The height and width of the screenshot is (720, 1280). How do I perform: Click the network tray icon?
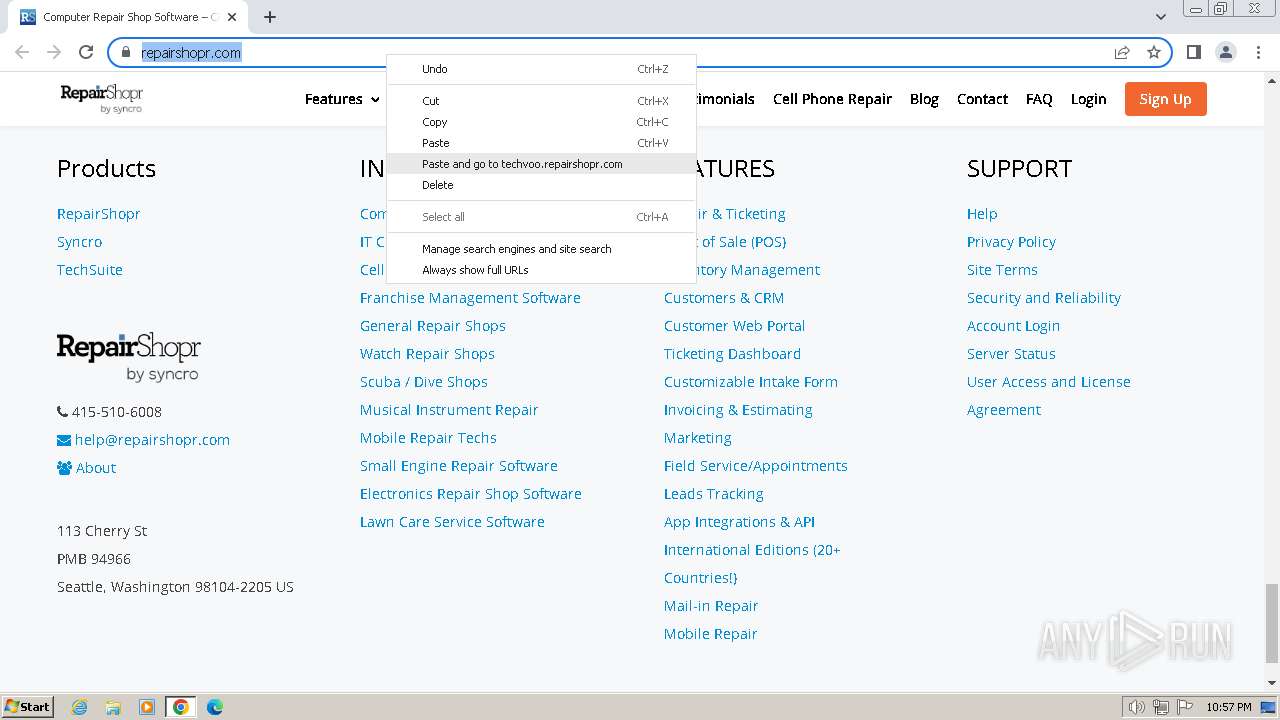[1161, 707]
